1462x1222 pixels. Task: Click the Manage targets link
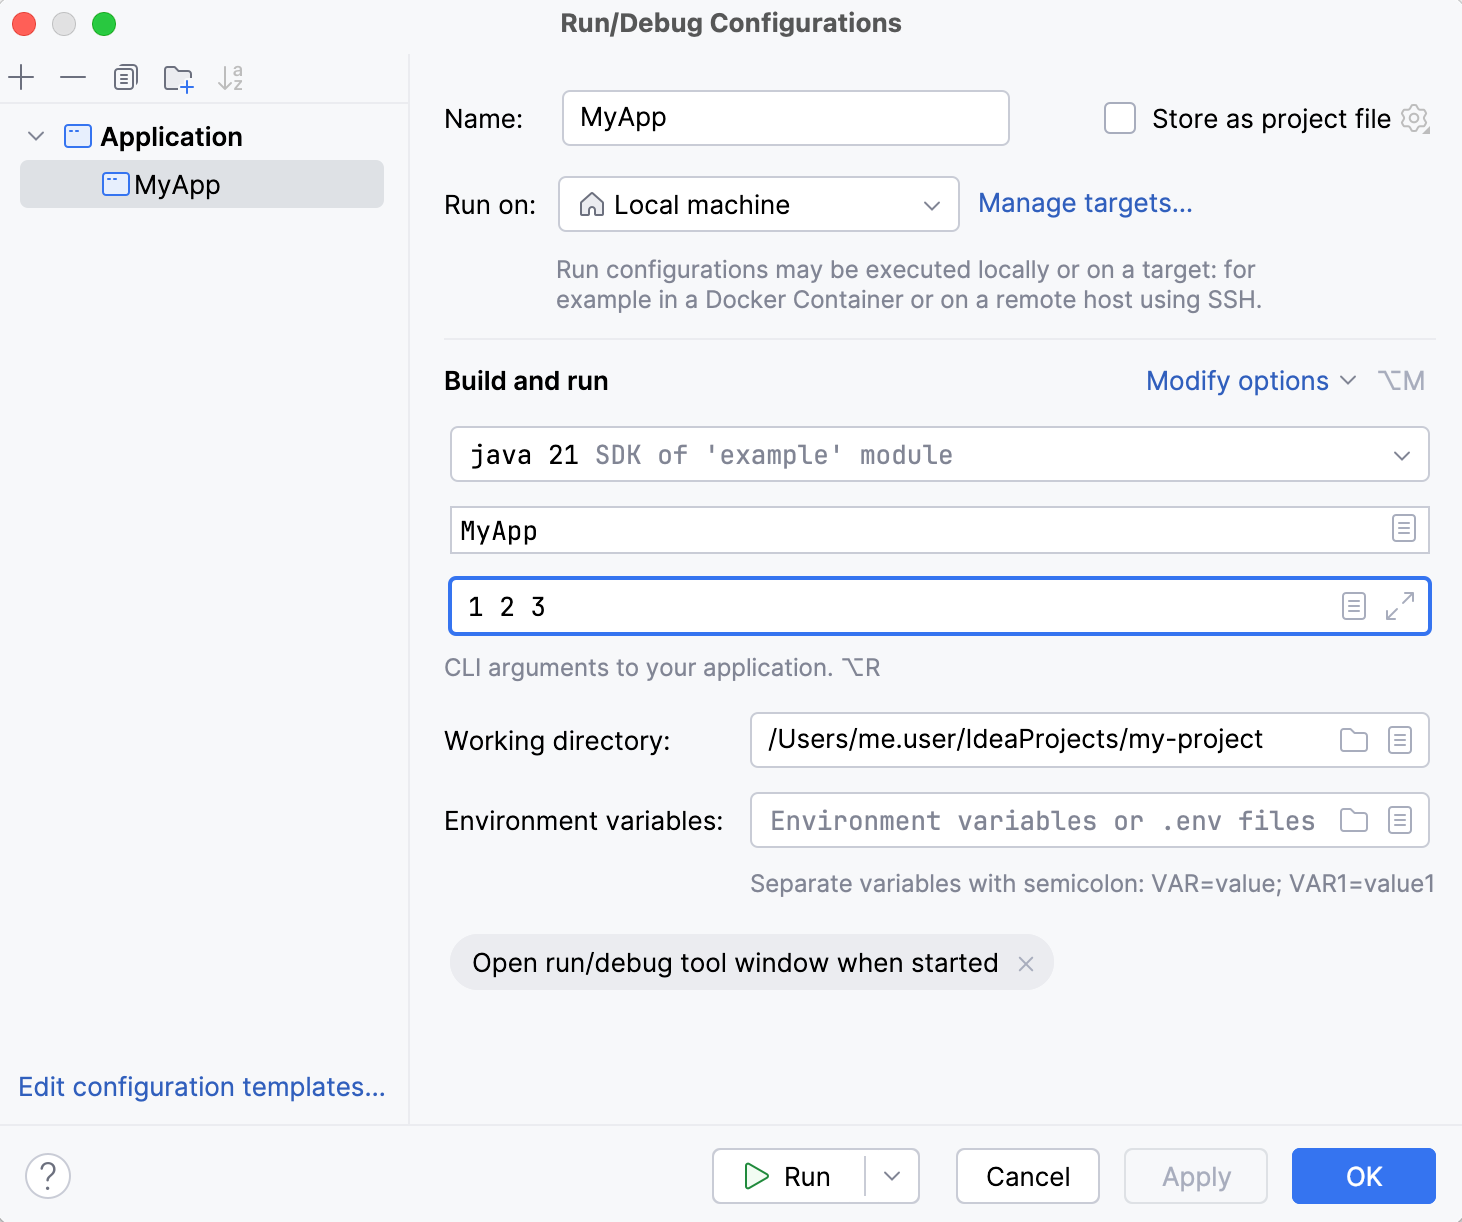1086,203
